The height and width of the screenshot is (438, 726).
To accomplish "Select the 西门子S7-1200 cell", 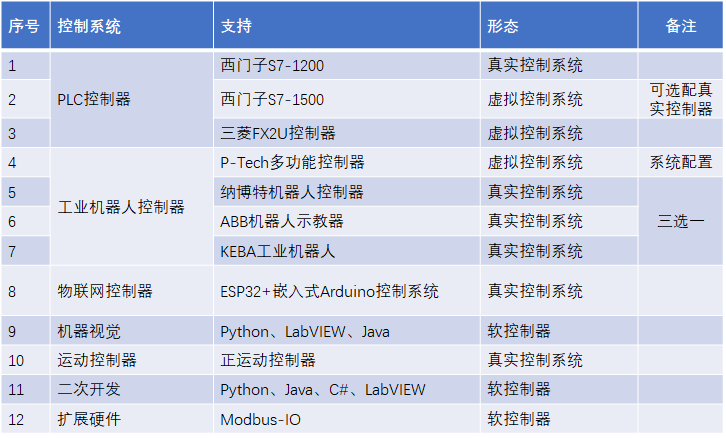I will pos(347,65).
